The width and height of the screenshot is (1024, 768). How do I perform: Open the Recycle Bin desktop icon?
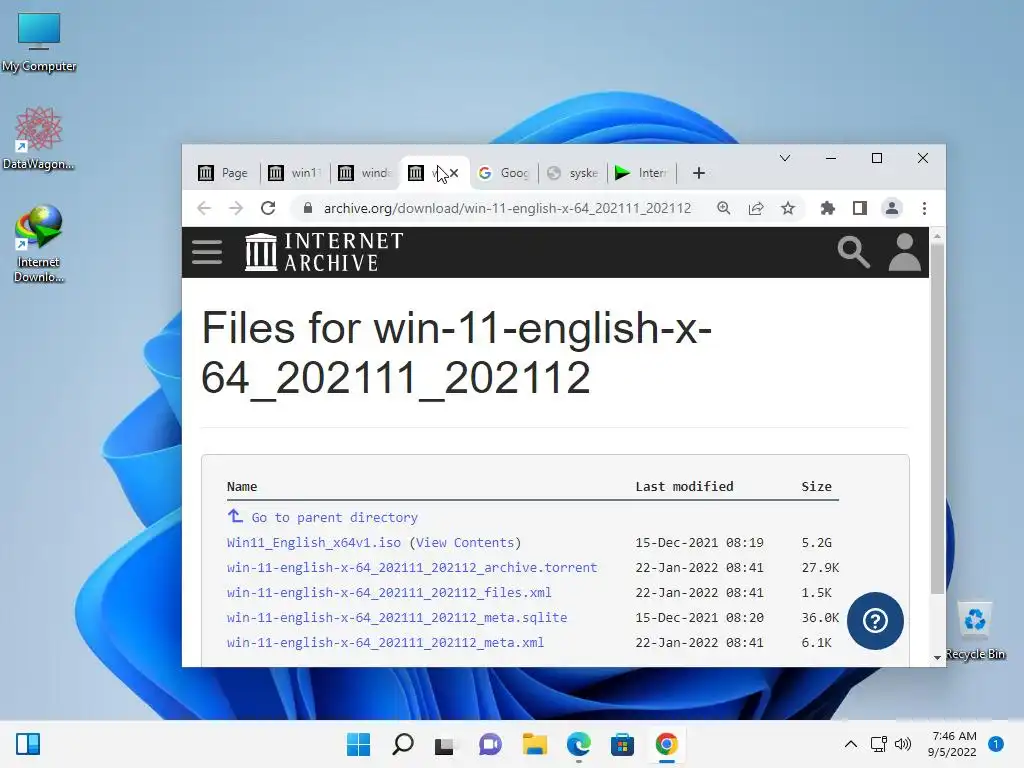tap(975, 630)
